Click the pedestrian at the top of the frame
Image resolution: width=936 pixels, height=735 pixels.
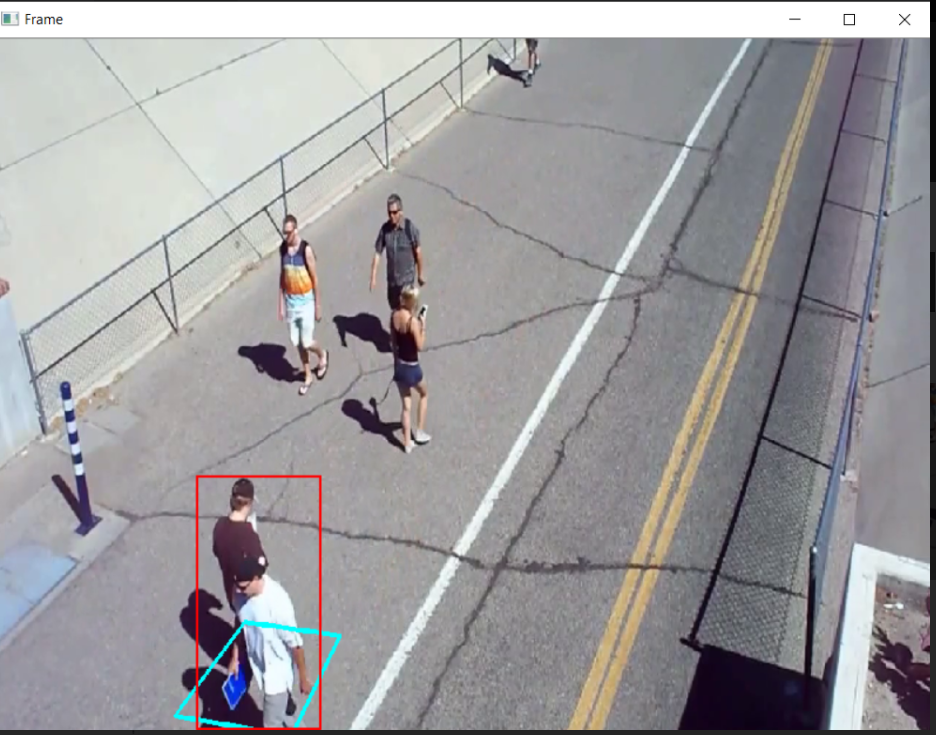coord(530,58)
